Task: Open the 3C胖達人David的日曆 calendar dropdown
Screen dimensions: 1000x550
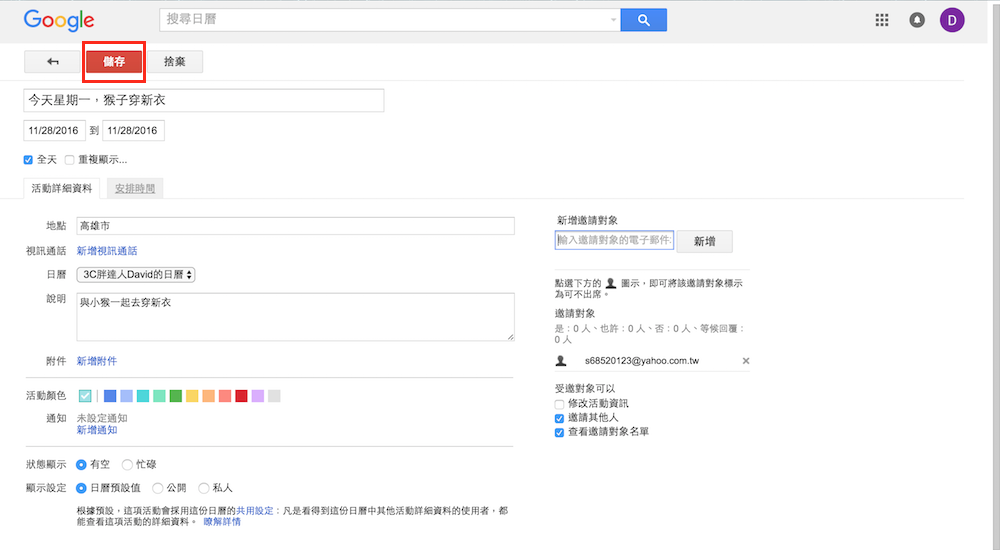Action: 136,274
